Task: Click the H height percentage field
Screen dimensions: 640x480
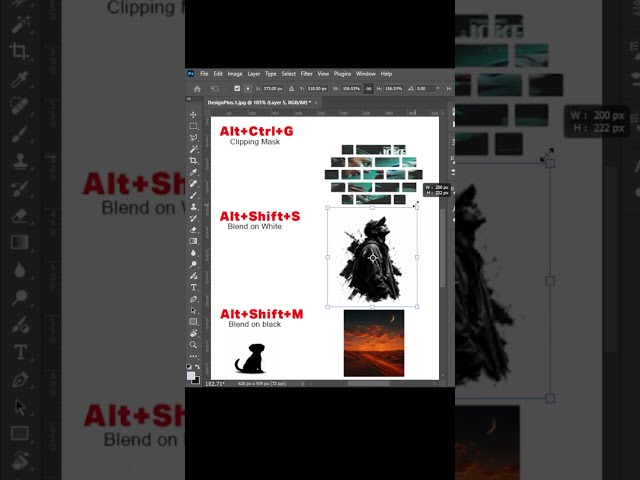Action: pos(393,89)
